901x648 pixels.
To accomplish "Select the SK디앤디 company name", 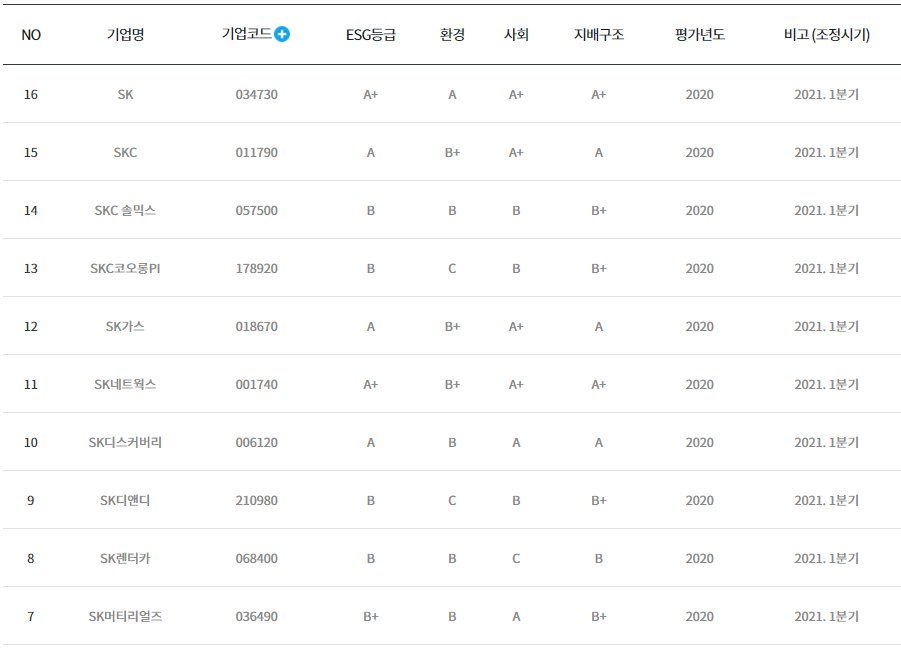I will (125, 500).
